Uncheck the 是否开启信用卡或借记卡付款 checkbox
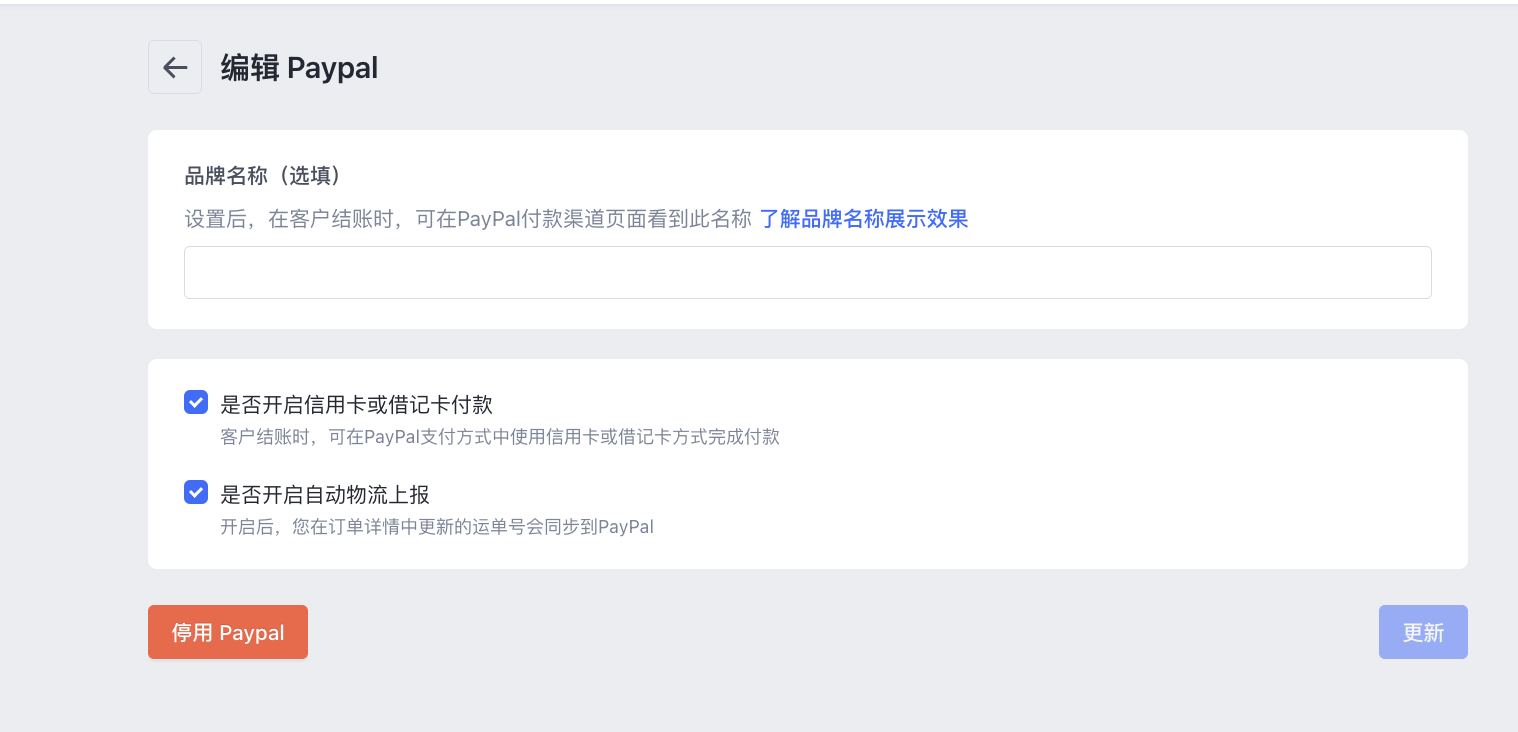1518x732 pixels. click(196, 403)
